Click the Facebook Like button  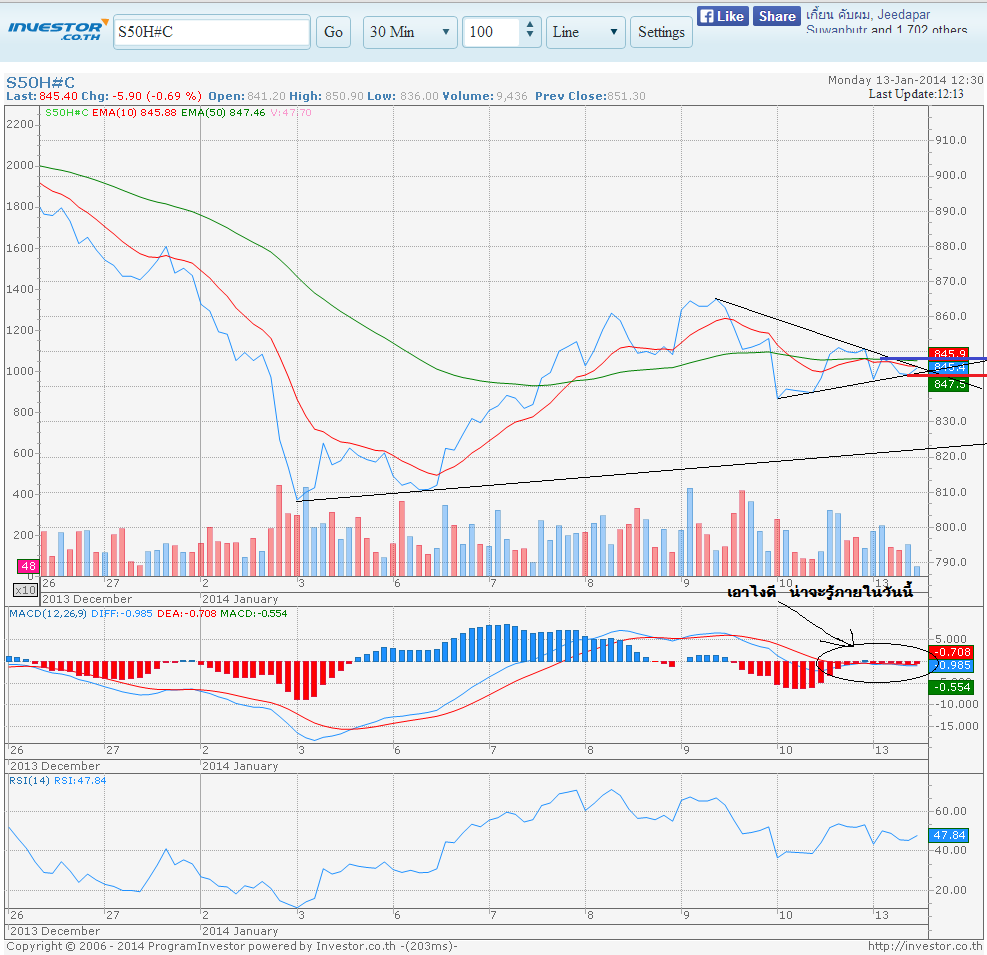click(722, 16)
